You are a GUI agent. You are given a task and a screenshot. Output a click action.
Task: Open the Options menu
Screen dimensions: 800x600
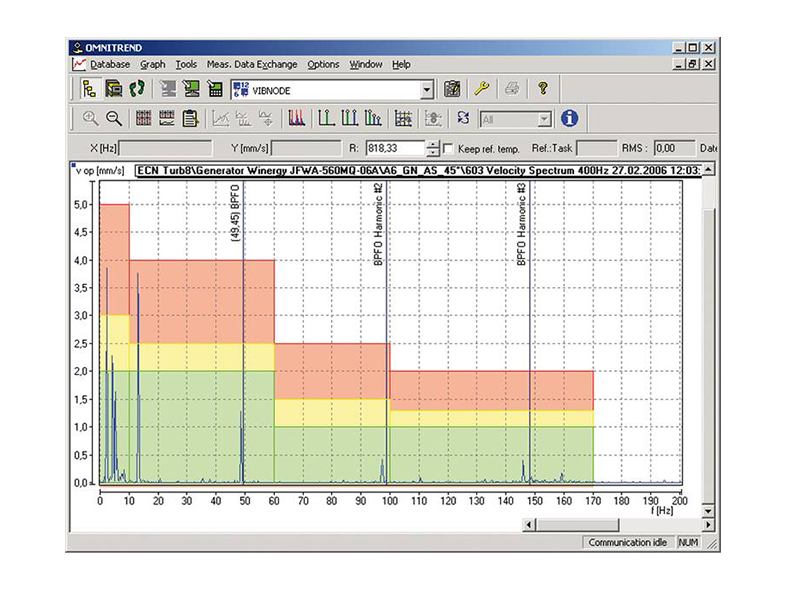pos(323,64)
